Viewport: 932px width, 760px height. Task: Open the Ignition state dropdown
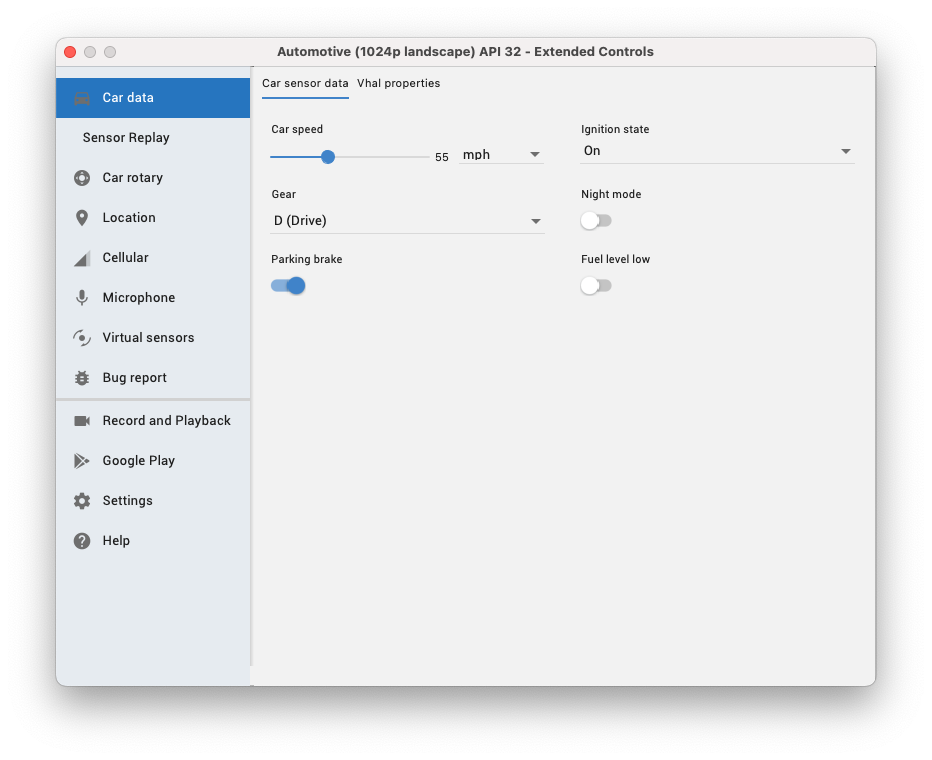click(717, 151)
